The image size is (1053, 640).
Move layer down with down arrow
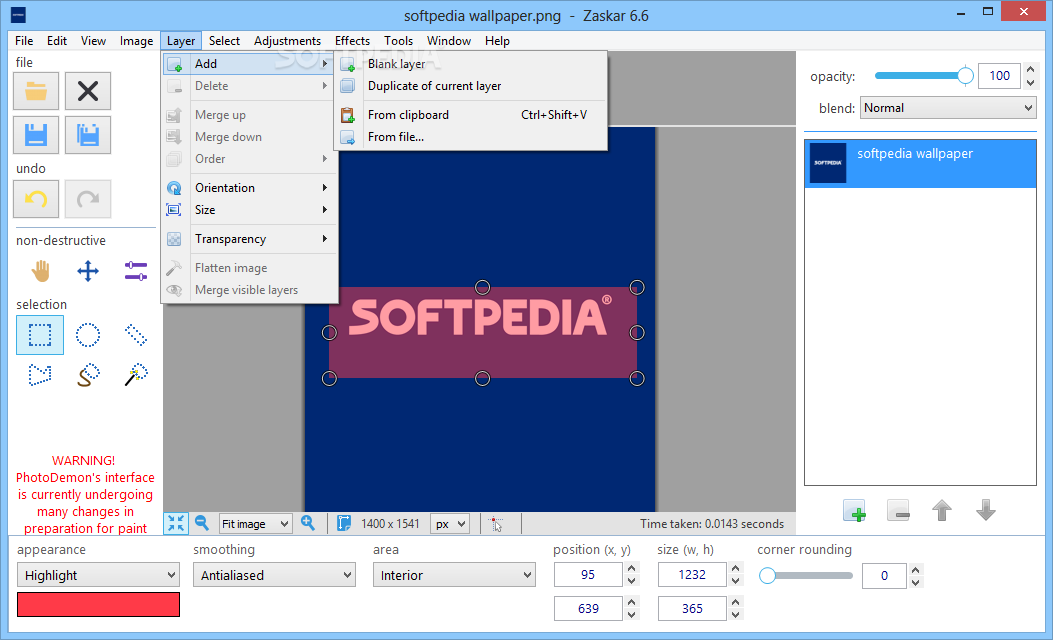pyautogui.click(x=986, y=510)
